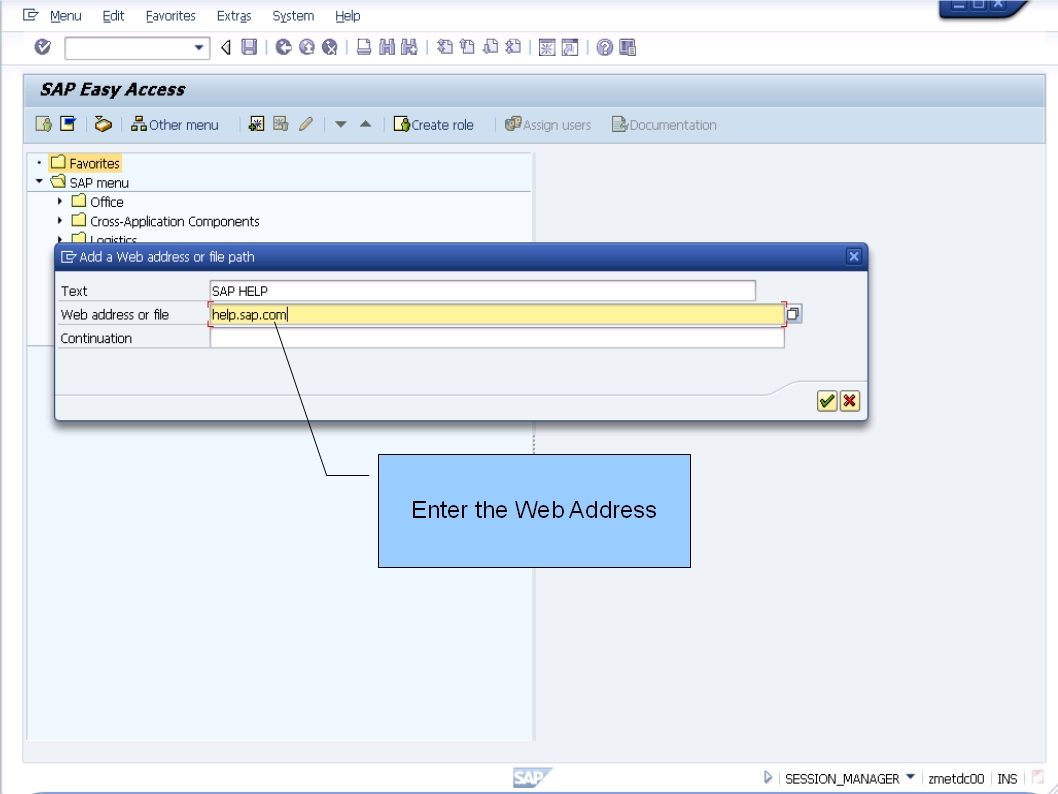
Task: Click the Create role button
Action: (x=434, y=124)
